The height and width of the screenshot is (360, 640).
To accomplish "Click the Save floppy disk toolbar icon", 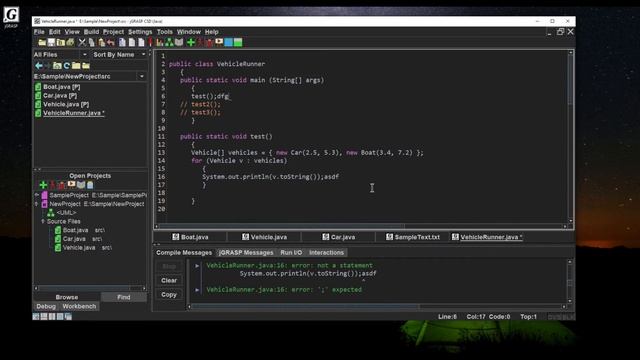I will pyautogui.click(x=51, y=42).
